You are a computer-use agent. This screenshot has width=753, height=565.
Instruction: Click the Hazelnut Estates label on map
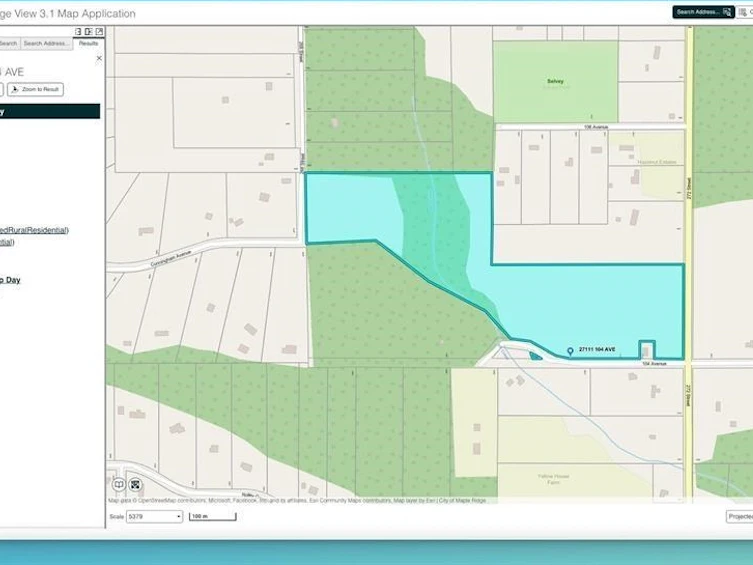(x=657, y=162)
